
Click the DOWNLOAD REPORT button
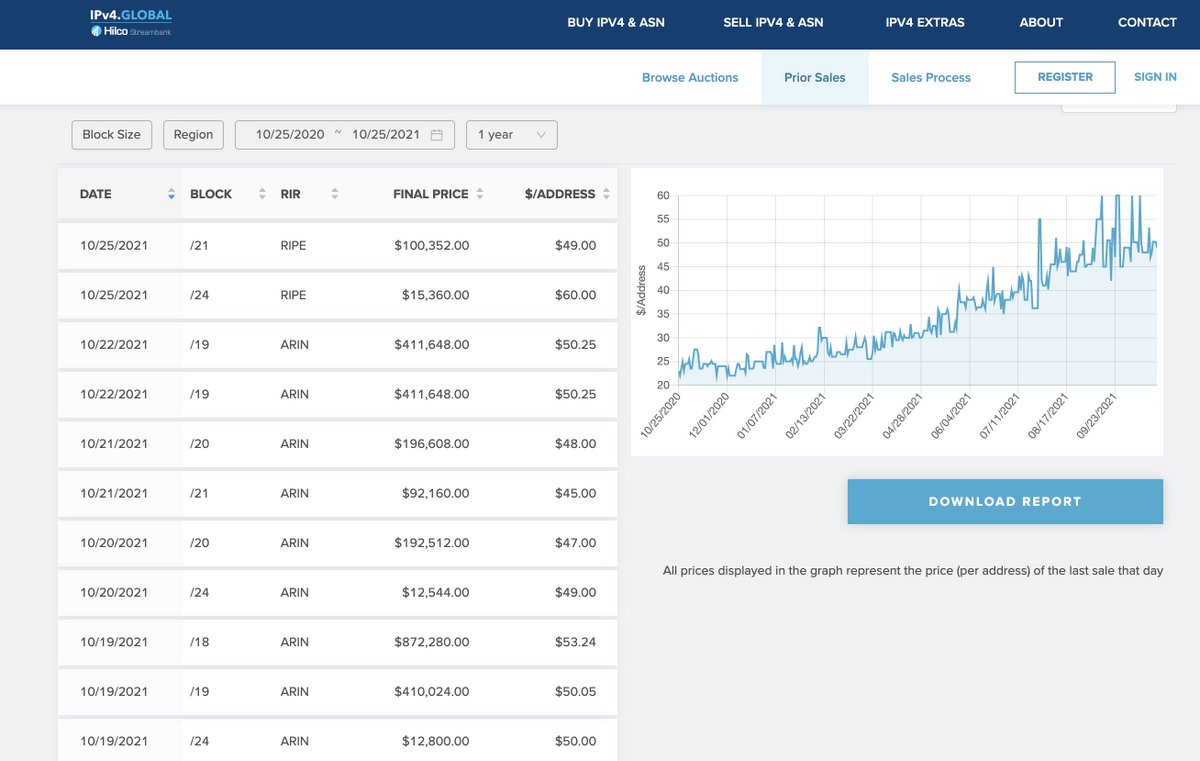[x=1005, y=502]
